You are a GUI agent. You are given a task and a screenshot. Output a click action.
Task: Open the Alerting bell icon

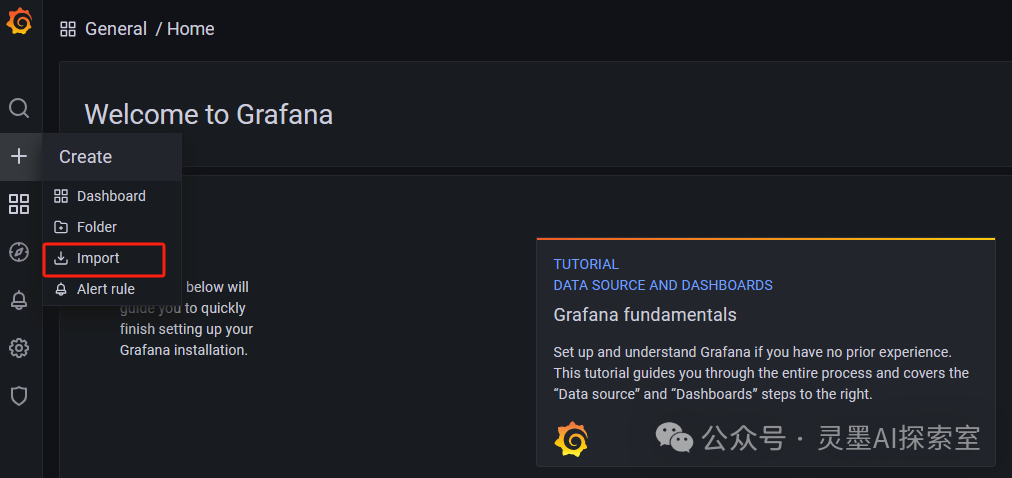click(19, 300)
